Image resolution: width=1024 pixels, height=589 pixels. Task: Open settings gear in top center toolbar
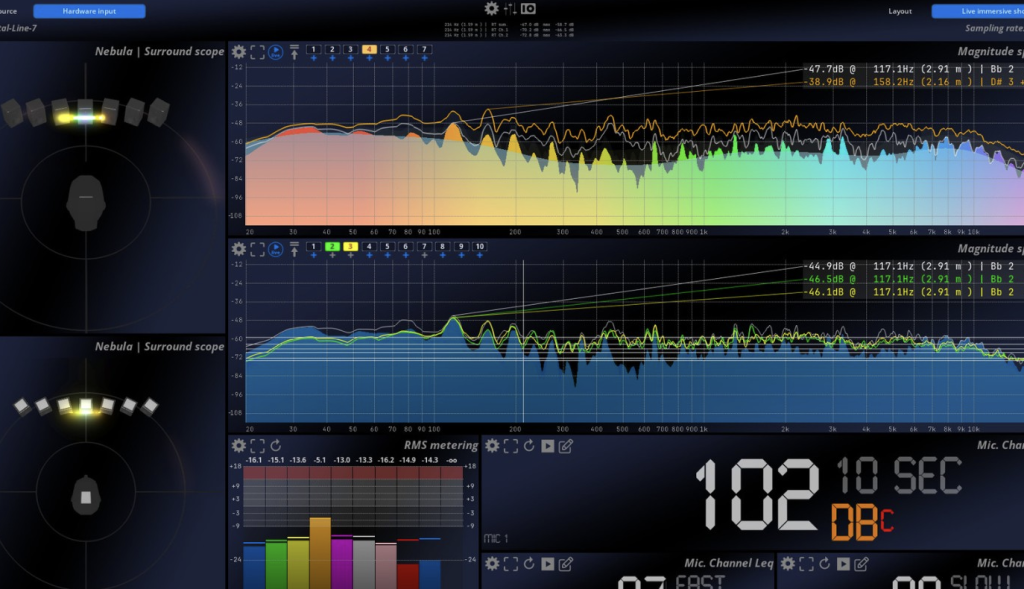tap(491, 8)
